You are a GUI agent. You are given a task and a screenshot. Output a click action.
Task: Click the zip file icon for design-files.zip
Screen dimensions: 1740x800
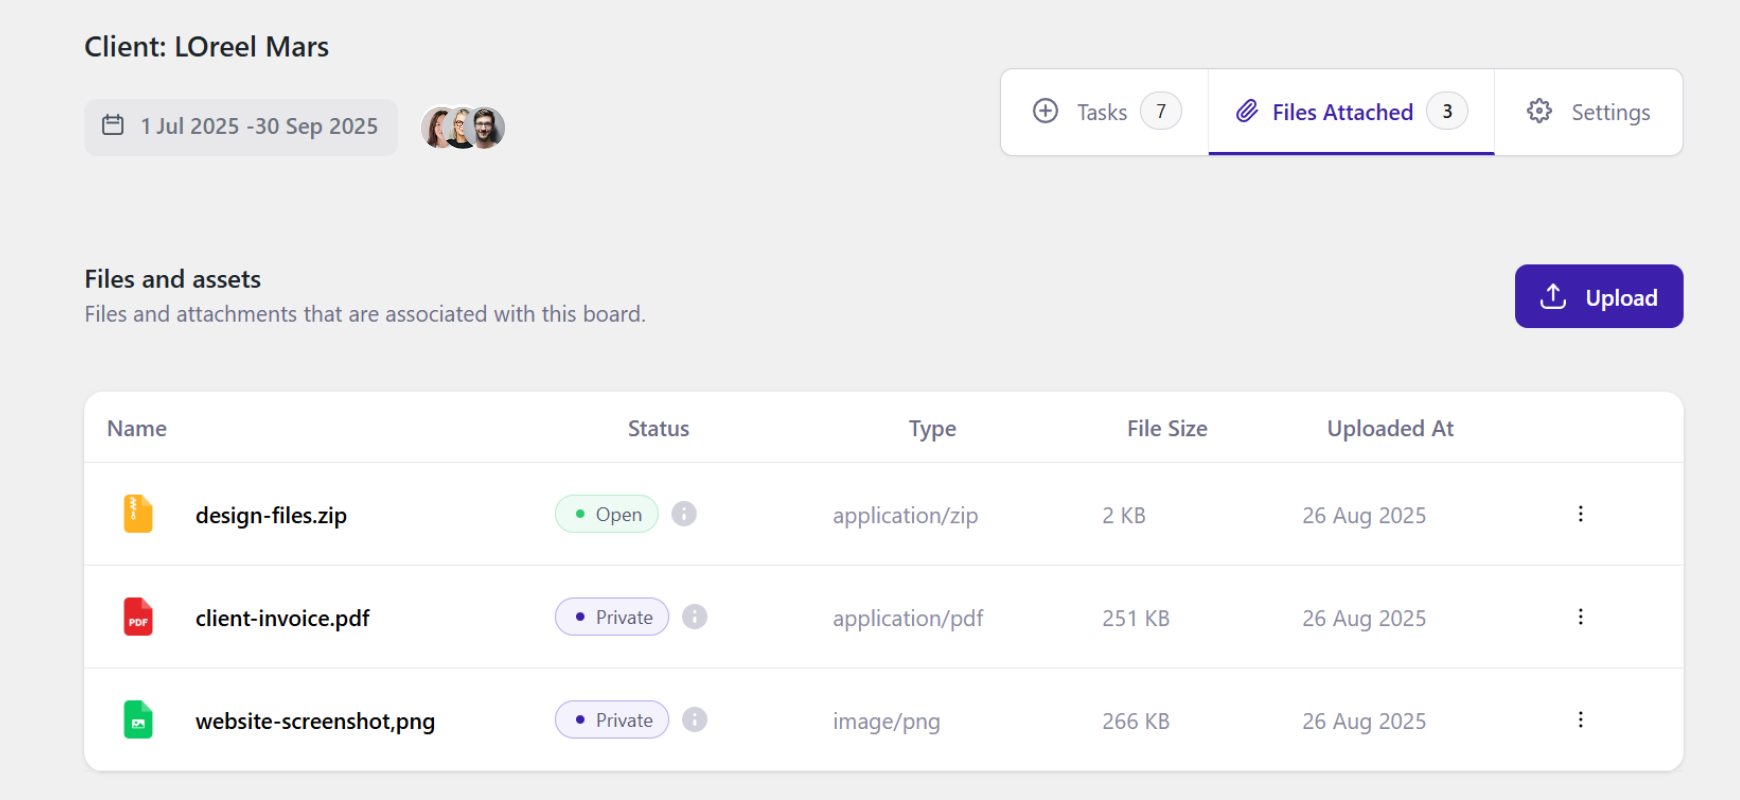[138, 514]
